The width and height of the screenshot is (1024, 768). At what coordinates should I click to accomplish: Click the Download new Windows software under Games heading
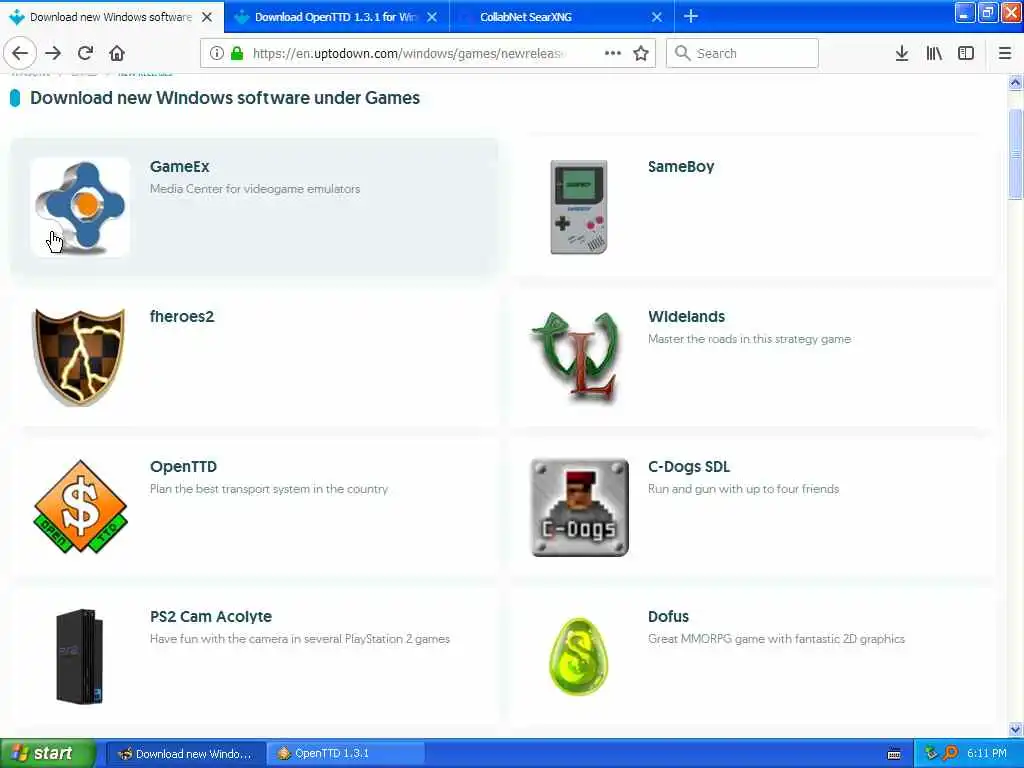[x=225, y=98]
